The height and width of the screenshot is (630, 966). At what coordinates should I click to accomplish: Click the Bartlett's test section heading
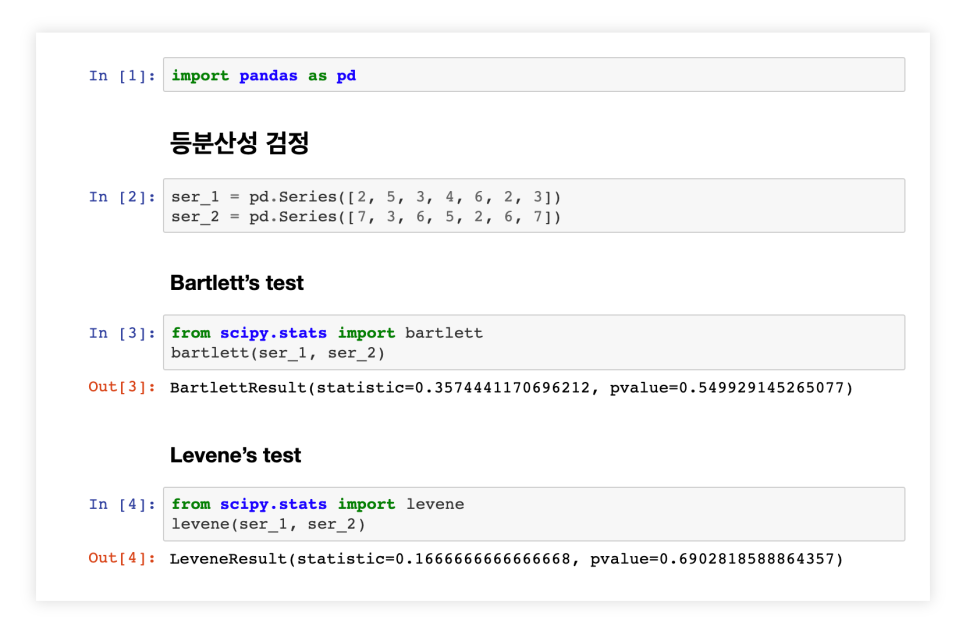coord(235,282)
